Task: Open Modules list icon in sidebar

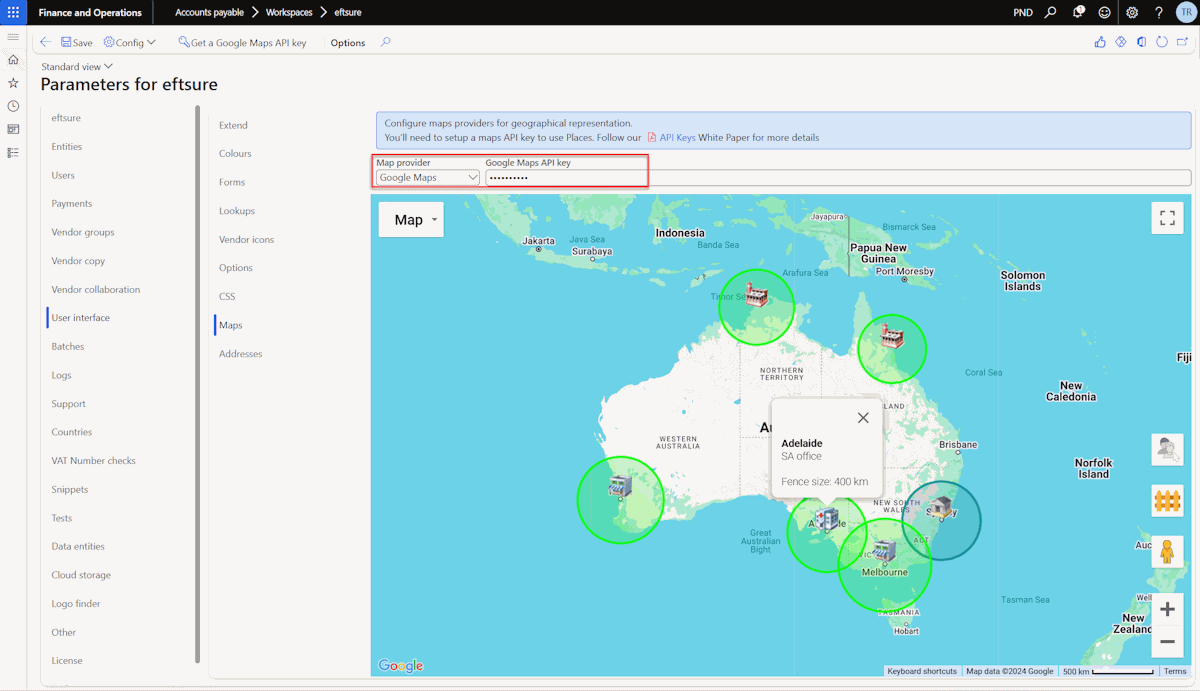Action: [13, 152]
